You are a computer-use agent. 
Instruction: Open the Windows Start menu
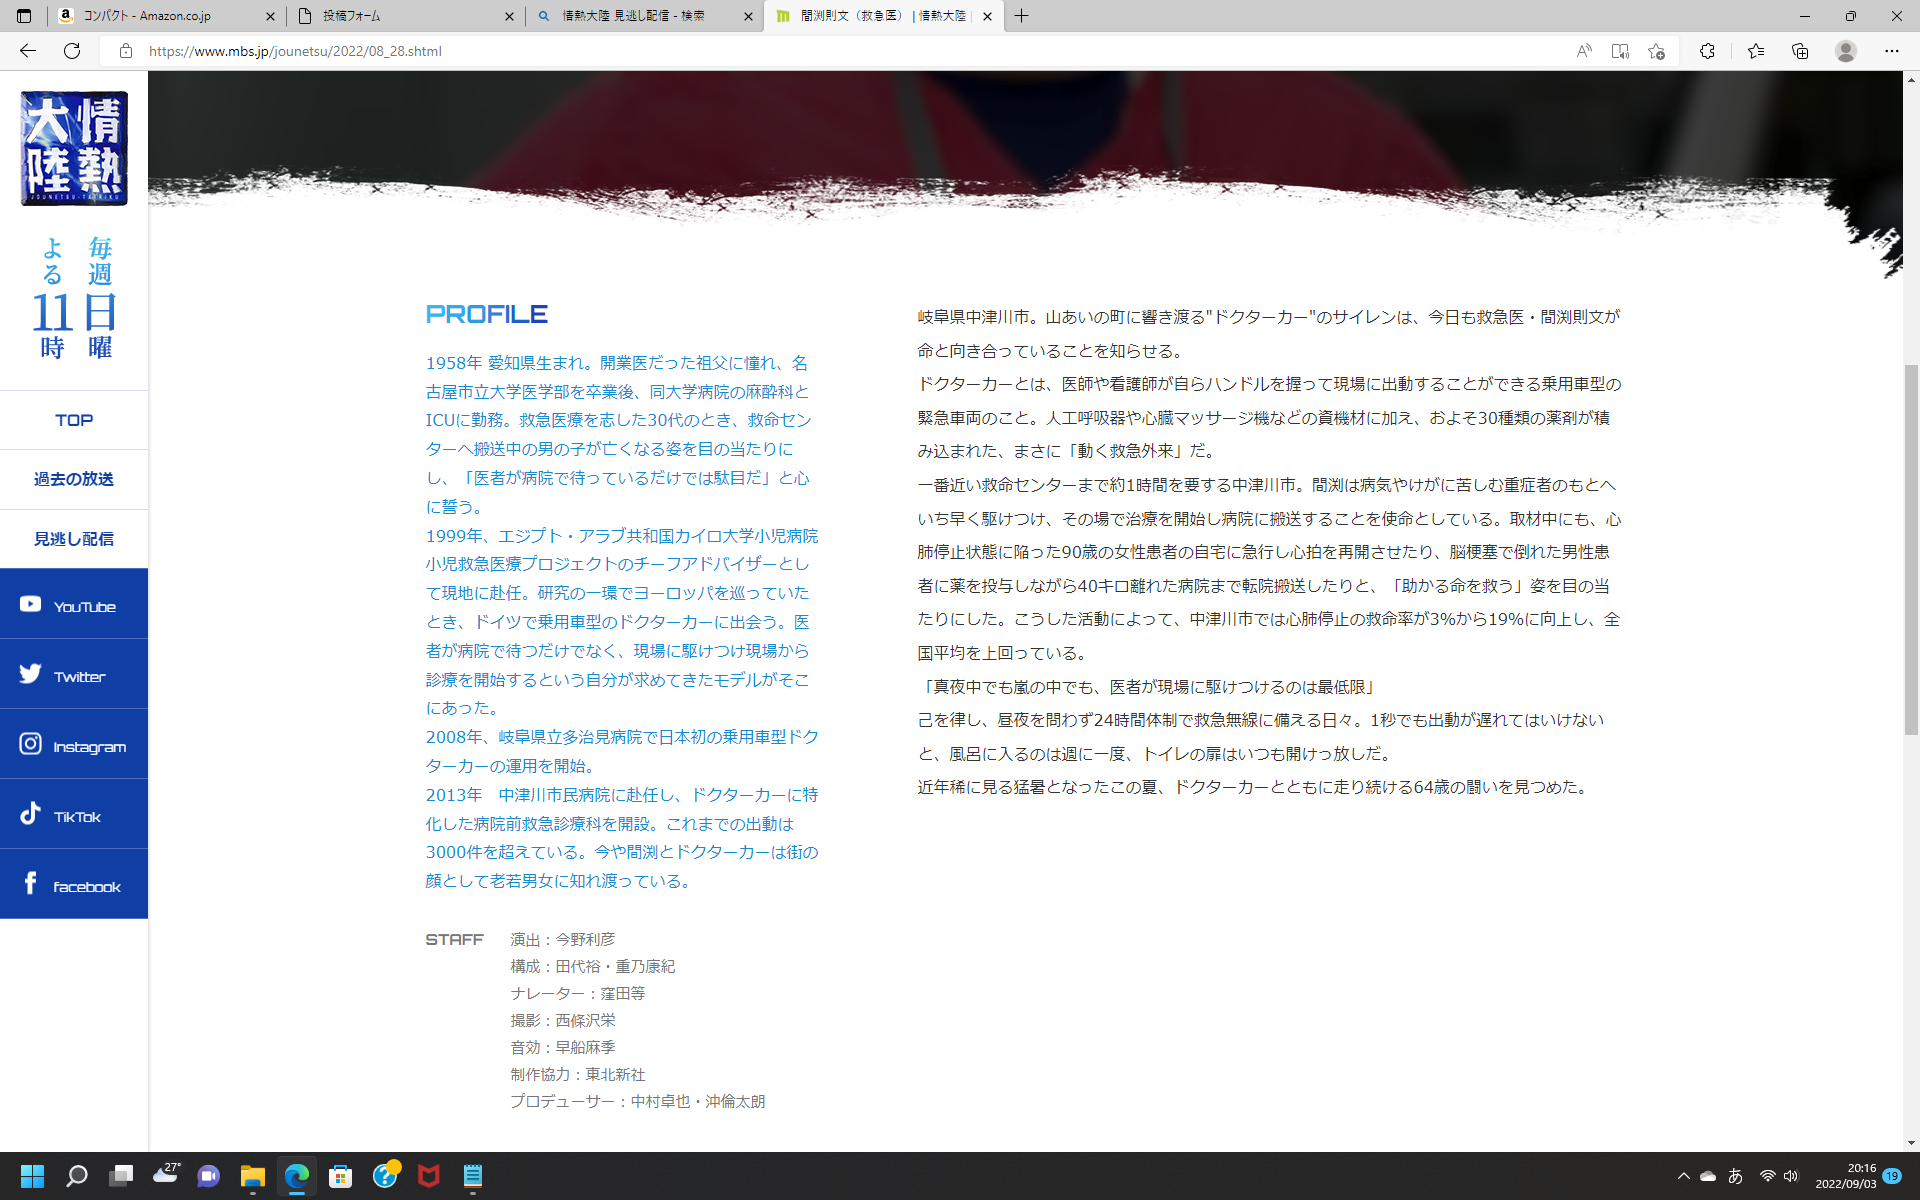(x=32, y=1176)
